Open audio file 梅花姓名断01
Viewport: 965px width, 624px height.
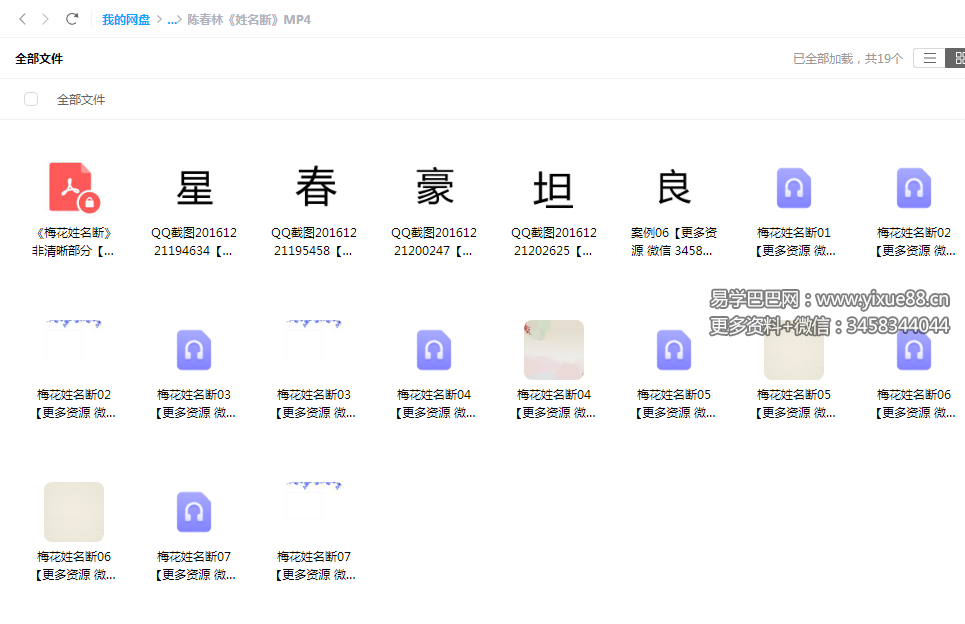793,187
